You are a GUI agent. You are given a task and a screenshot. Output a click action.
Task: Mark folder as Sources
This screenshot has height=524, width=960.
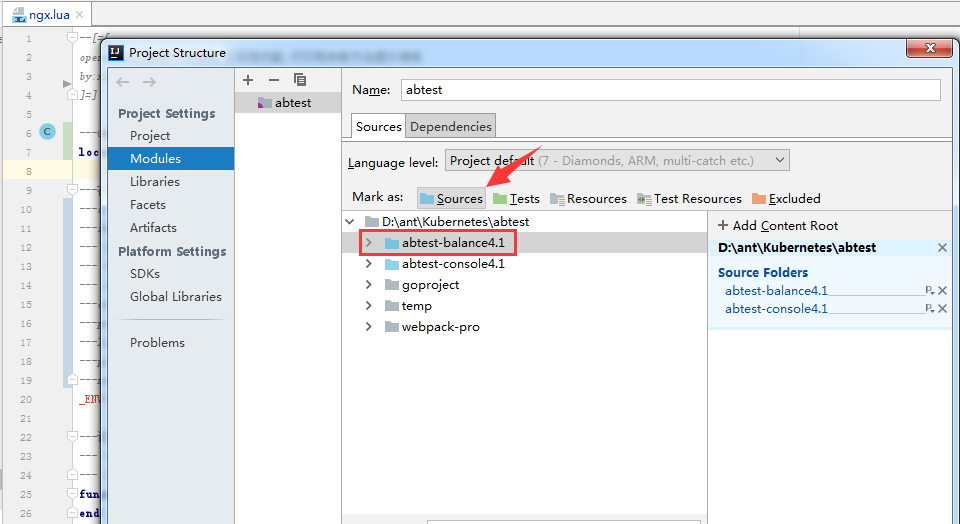tap(451, 199)
